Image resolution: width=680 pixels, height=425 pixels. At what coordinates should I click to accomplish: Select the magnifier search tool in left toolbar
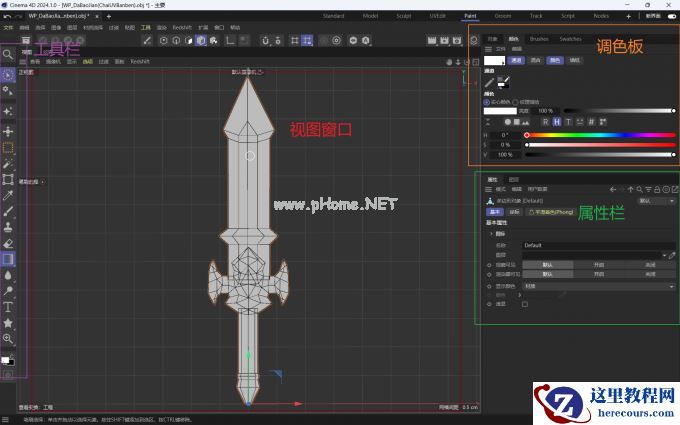8,54
